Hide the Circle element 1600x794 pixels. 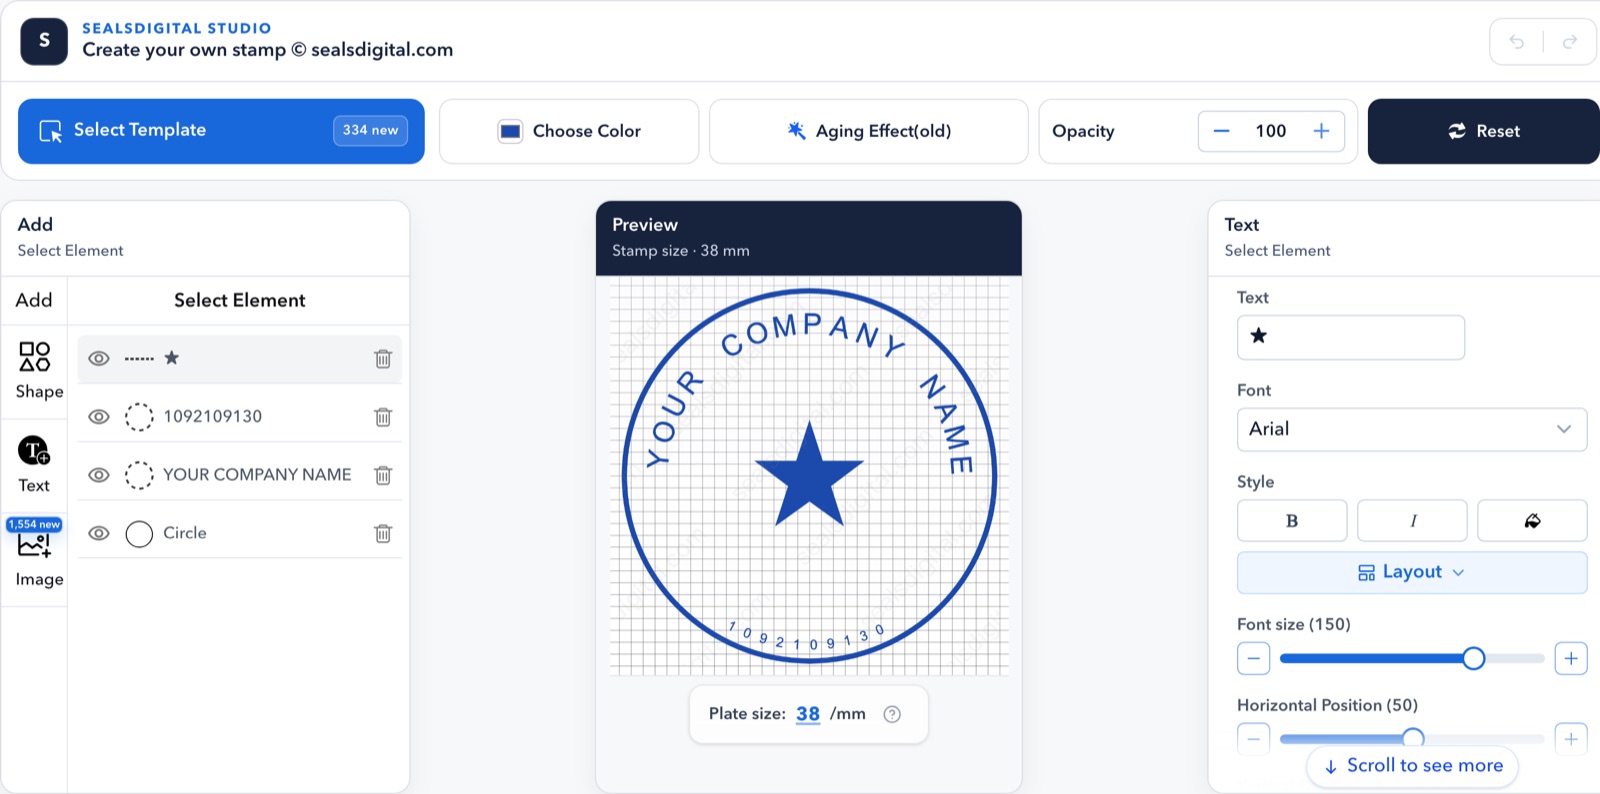[99, 533]
